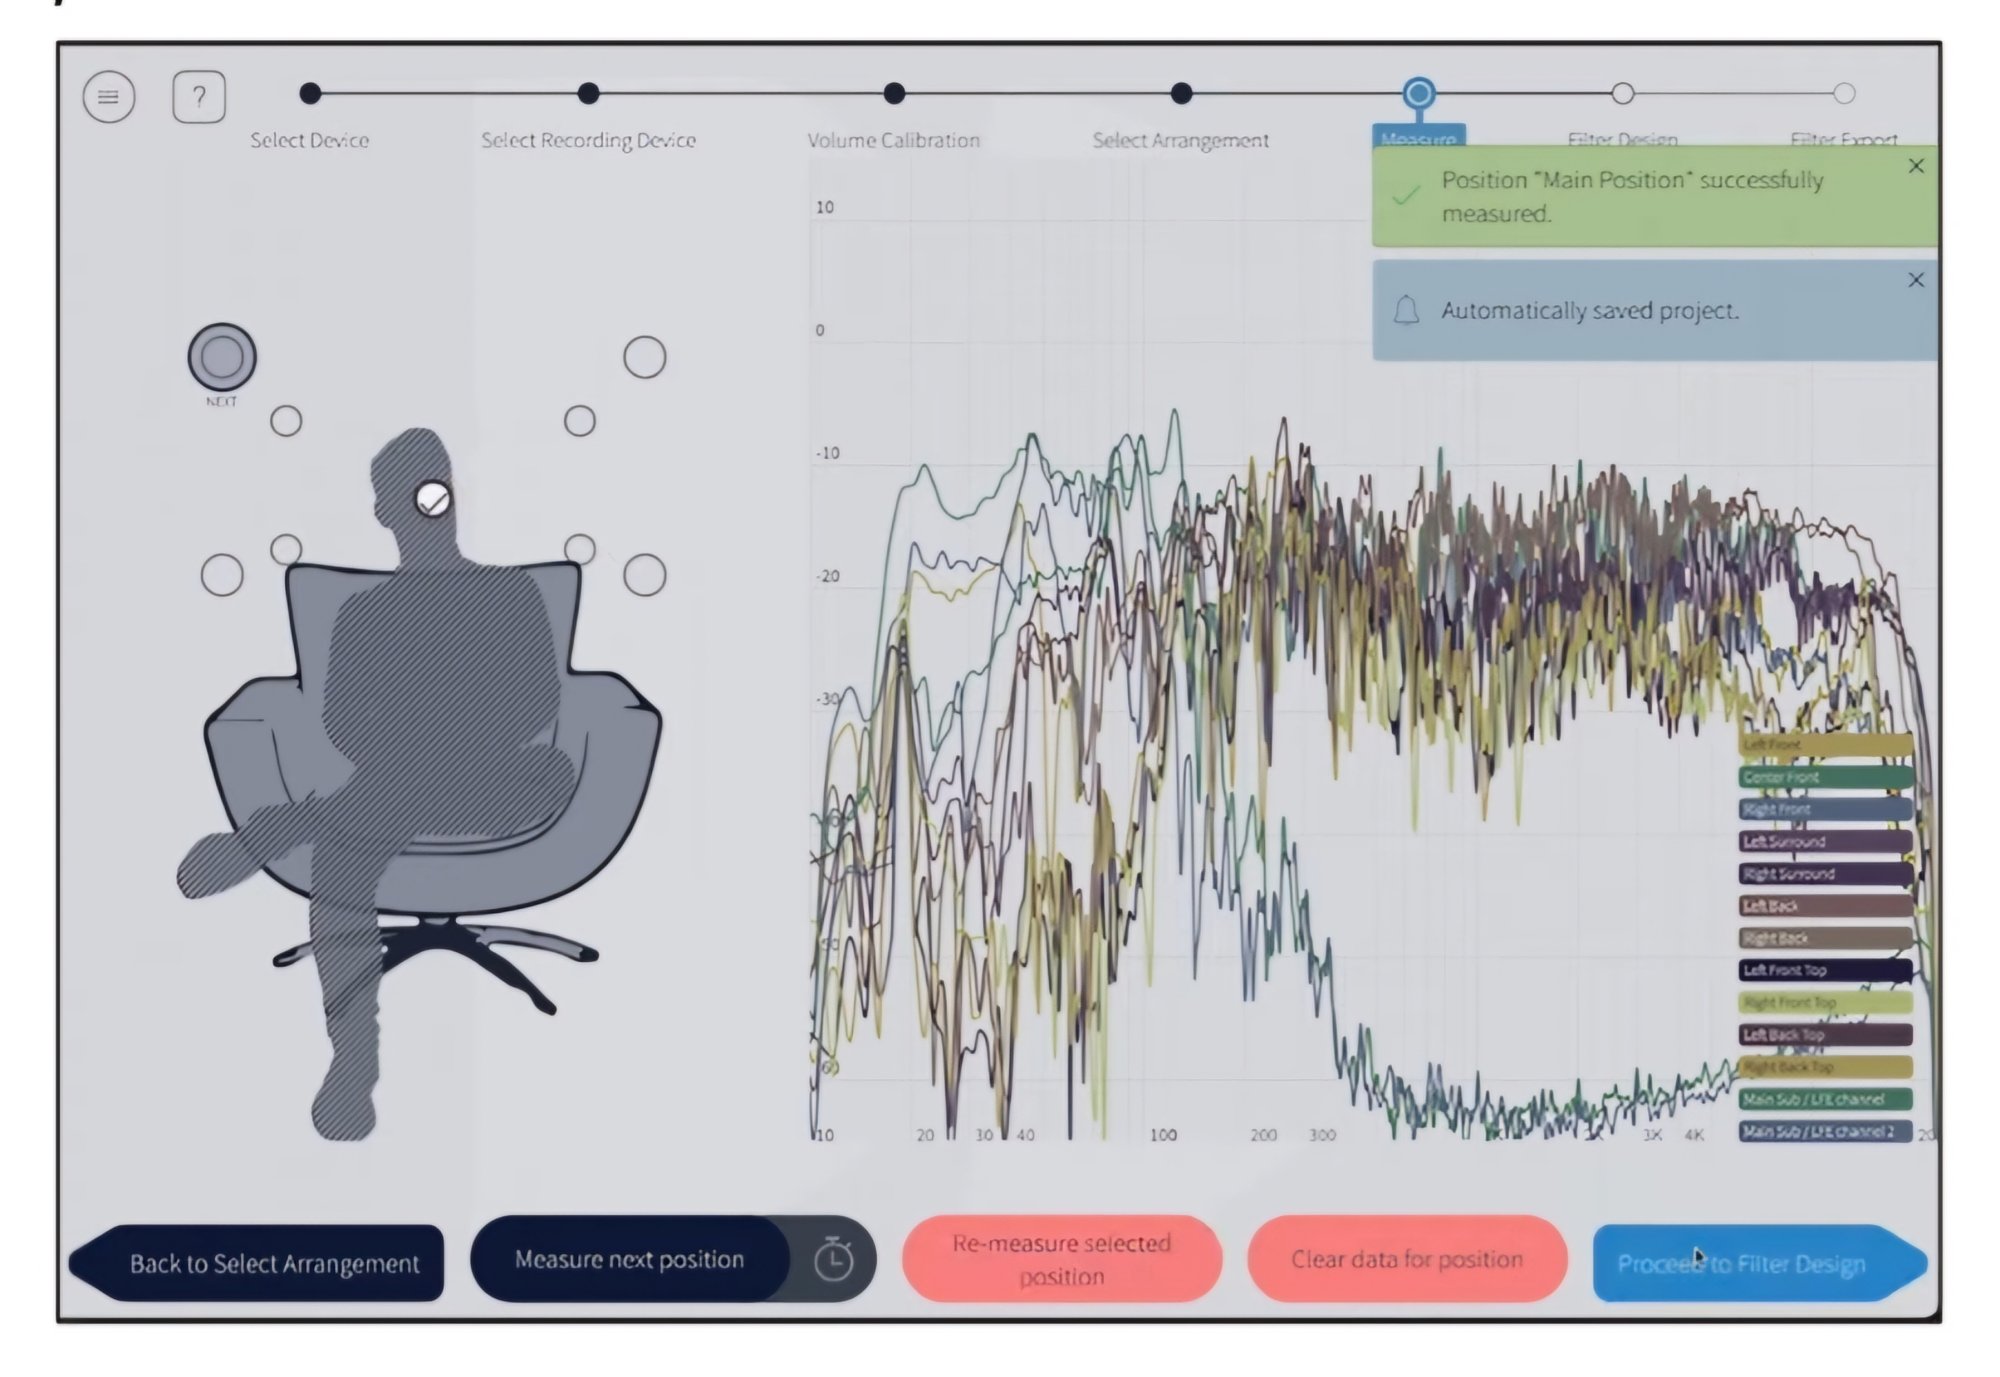Click the Select Device step tab
Screen dimensions: 2000x1377
point(310,94)
